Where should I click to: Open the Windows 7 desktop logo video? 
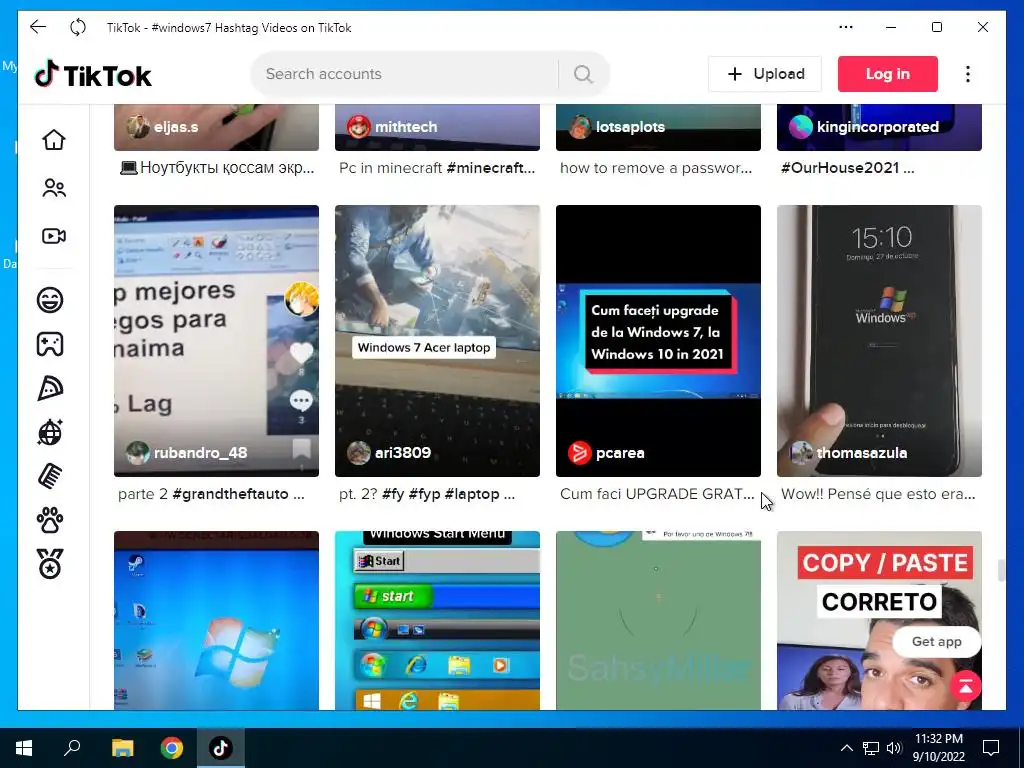[x=216, y=620]
